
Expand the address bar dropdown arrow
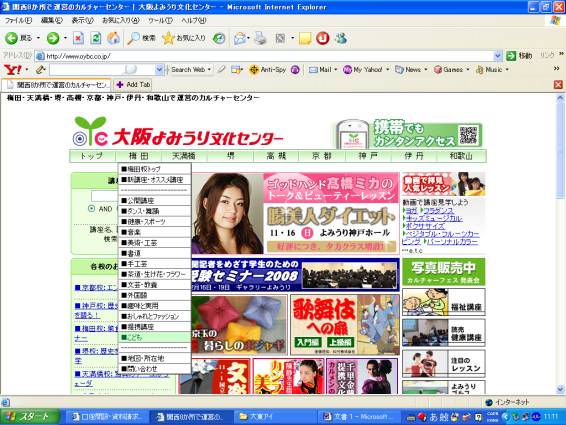(498, 56)
